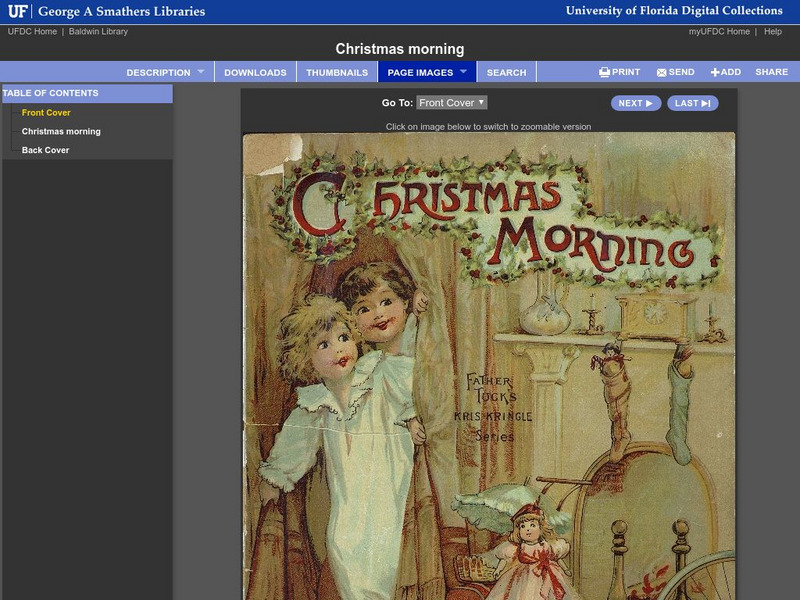Image resolution: width=800 pixels, height=600 pixels.
Task: Open George A Smathers Libraries link
Action: [x=121, y=11]
